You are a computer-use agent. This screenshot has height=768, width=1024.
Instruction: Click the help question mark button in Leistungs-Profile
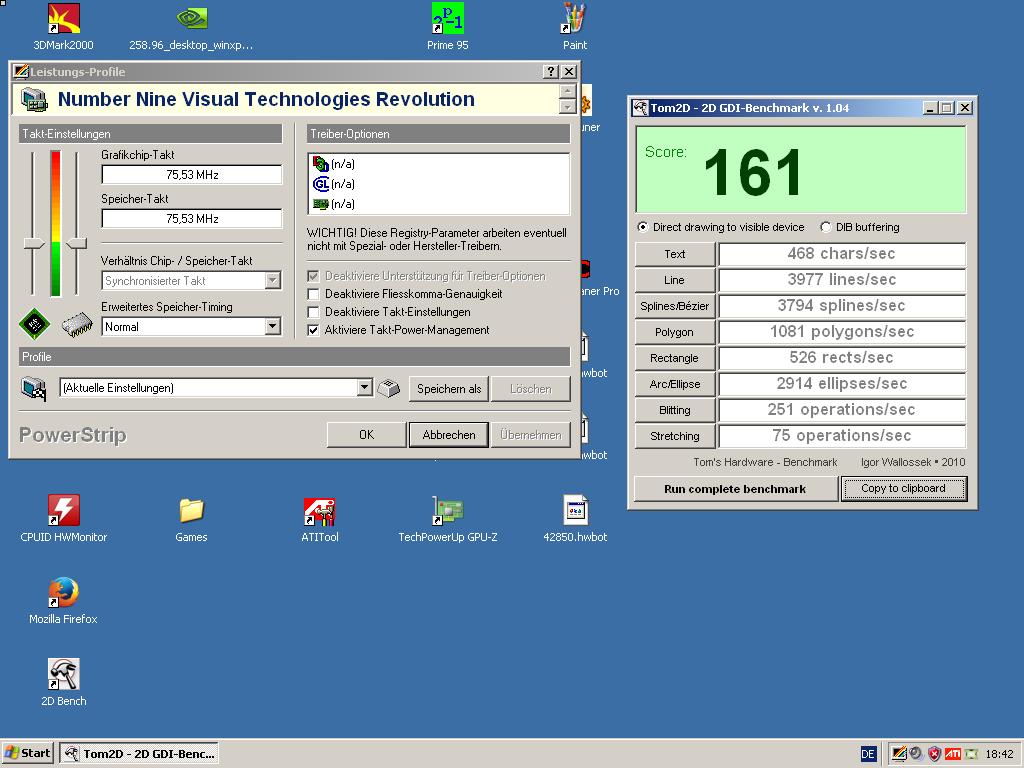[551, 71]
